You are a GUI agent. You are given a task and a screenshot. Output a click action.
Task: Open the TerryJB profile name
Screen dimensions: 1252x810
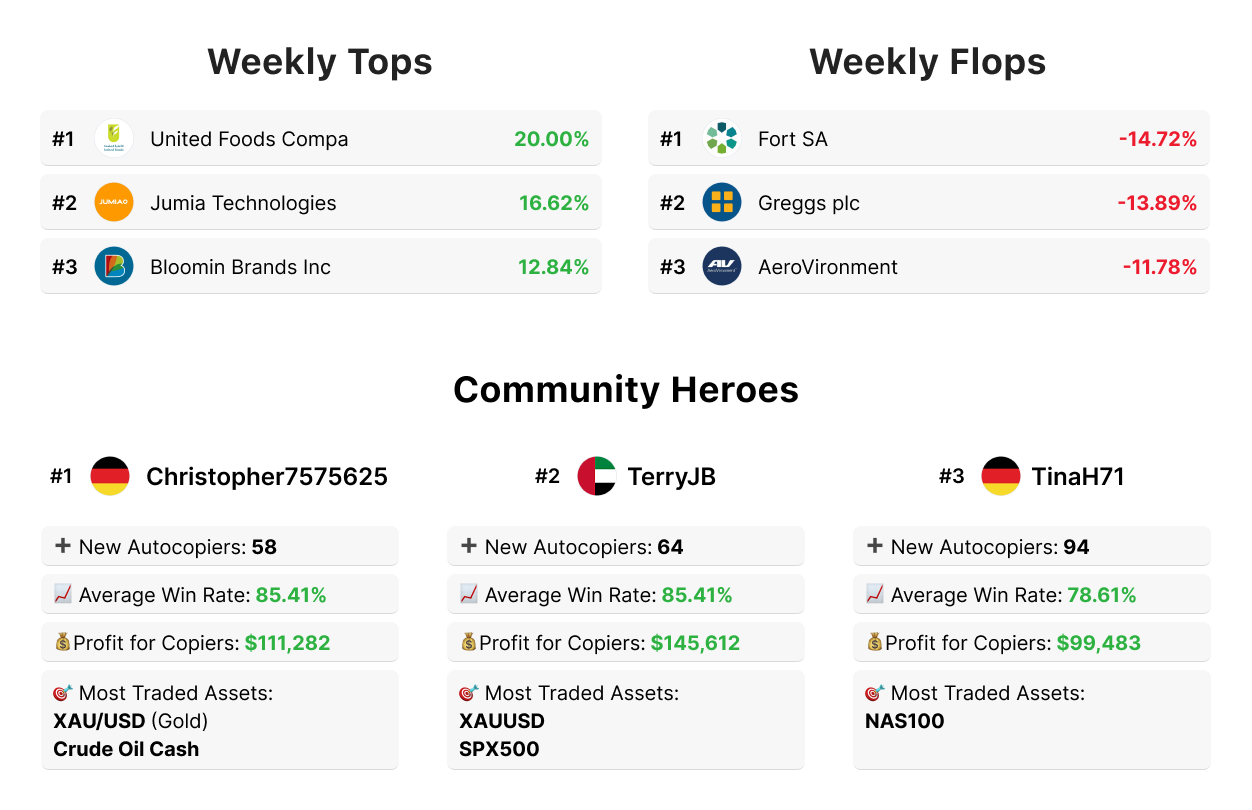point(671,477)
